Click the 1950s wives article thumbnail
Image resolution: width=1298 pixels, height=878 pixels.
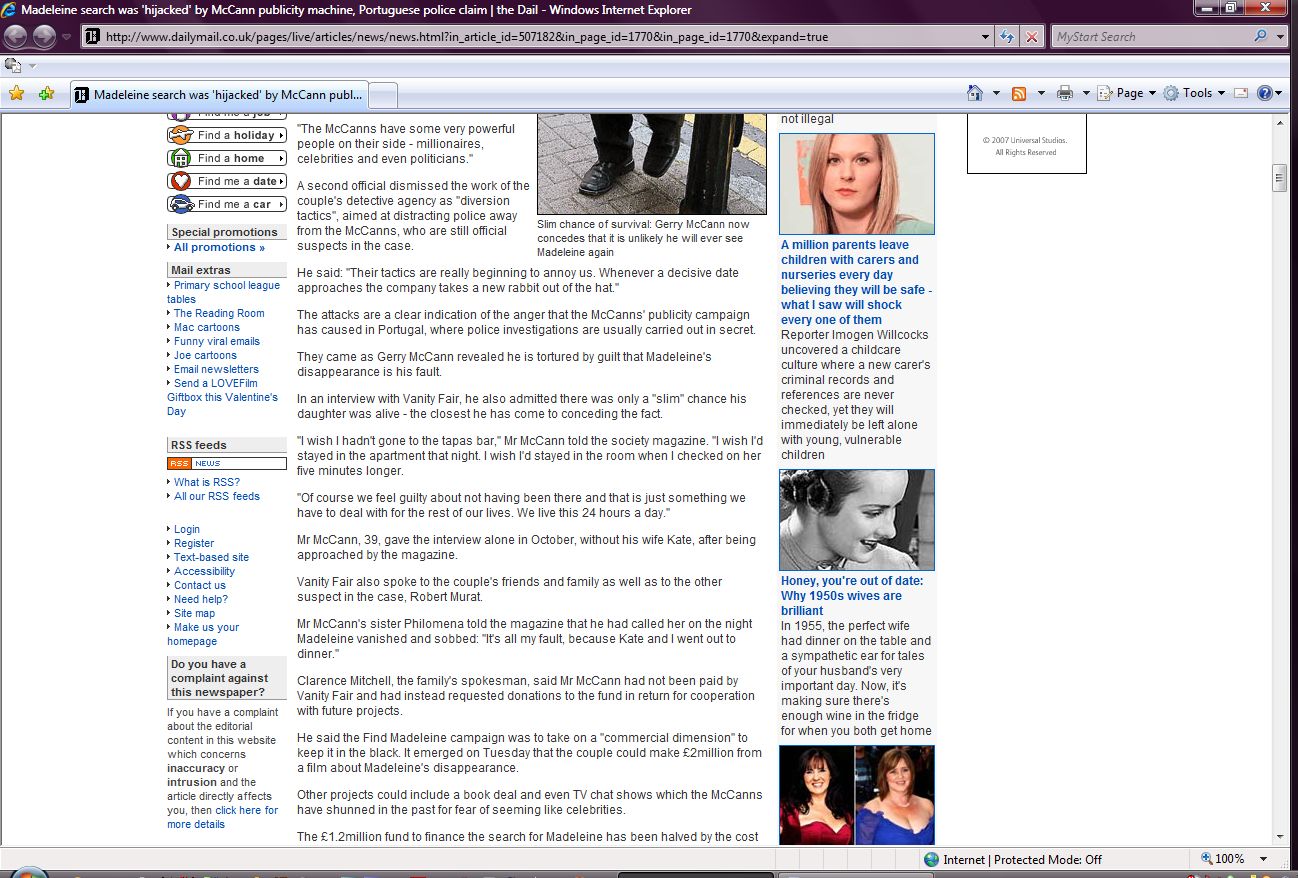pyautogui.click(x=857, y=520)
